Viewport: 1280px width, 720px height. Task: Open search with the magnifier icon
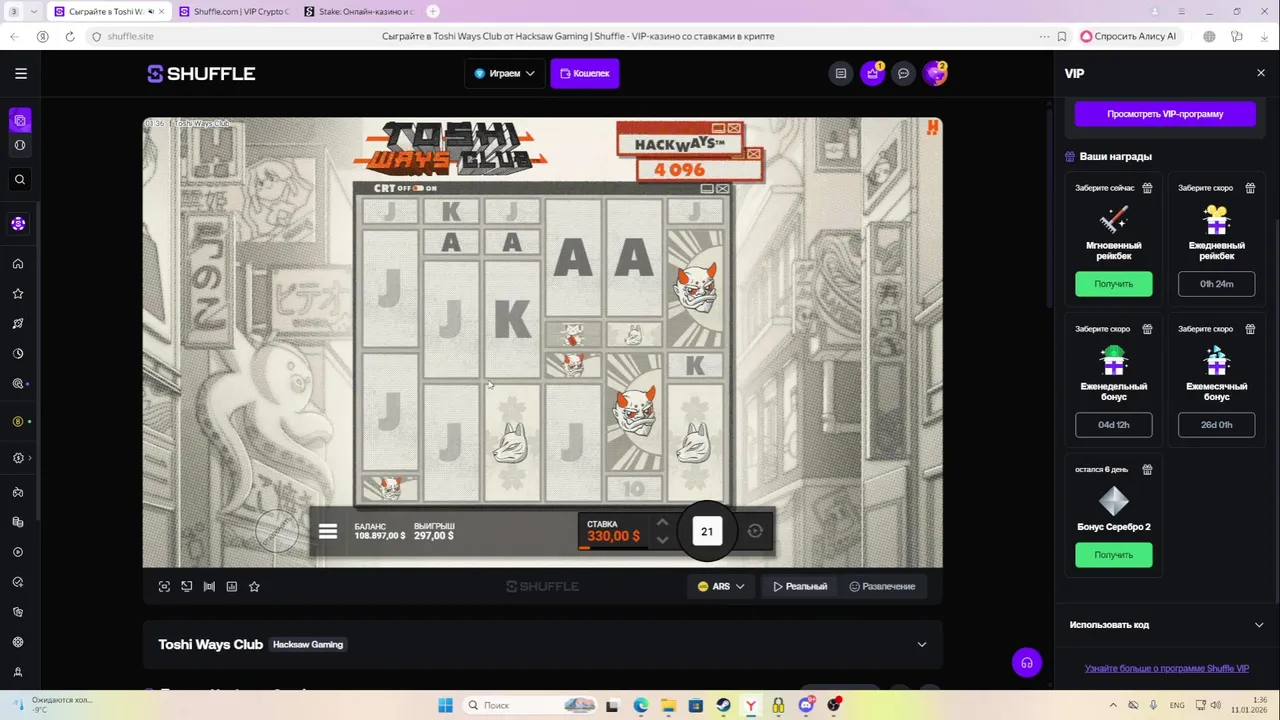(19, 180)
